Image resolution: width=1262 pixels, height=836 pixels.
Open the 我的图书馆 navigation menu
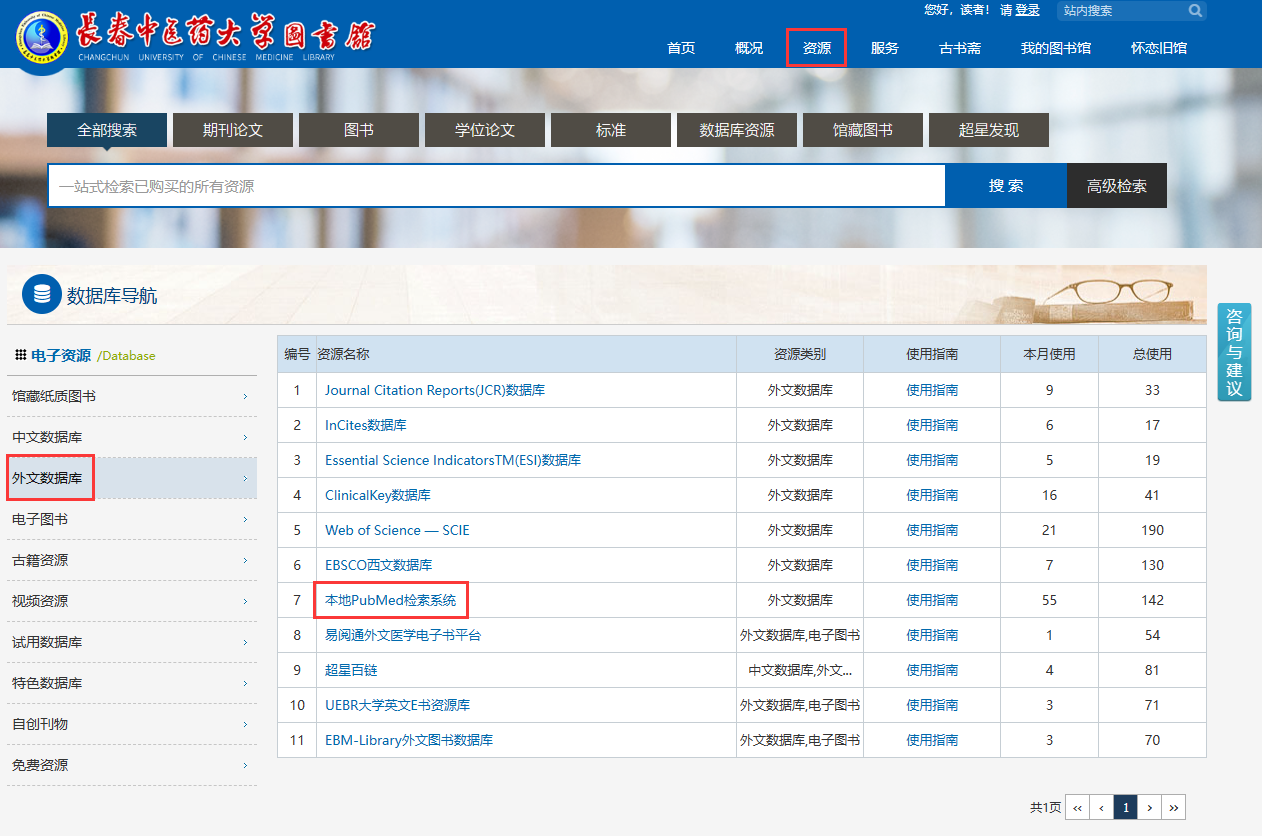click(x=1056, y=48)
